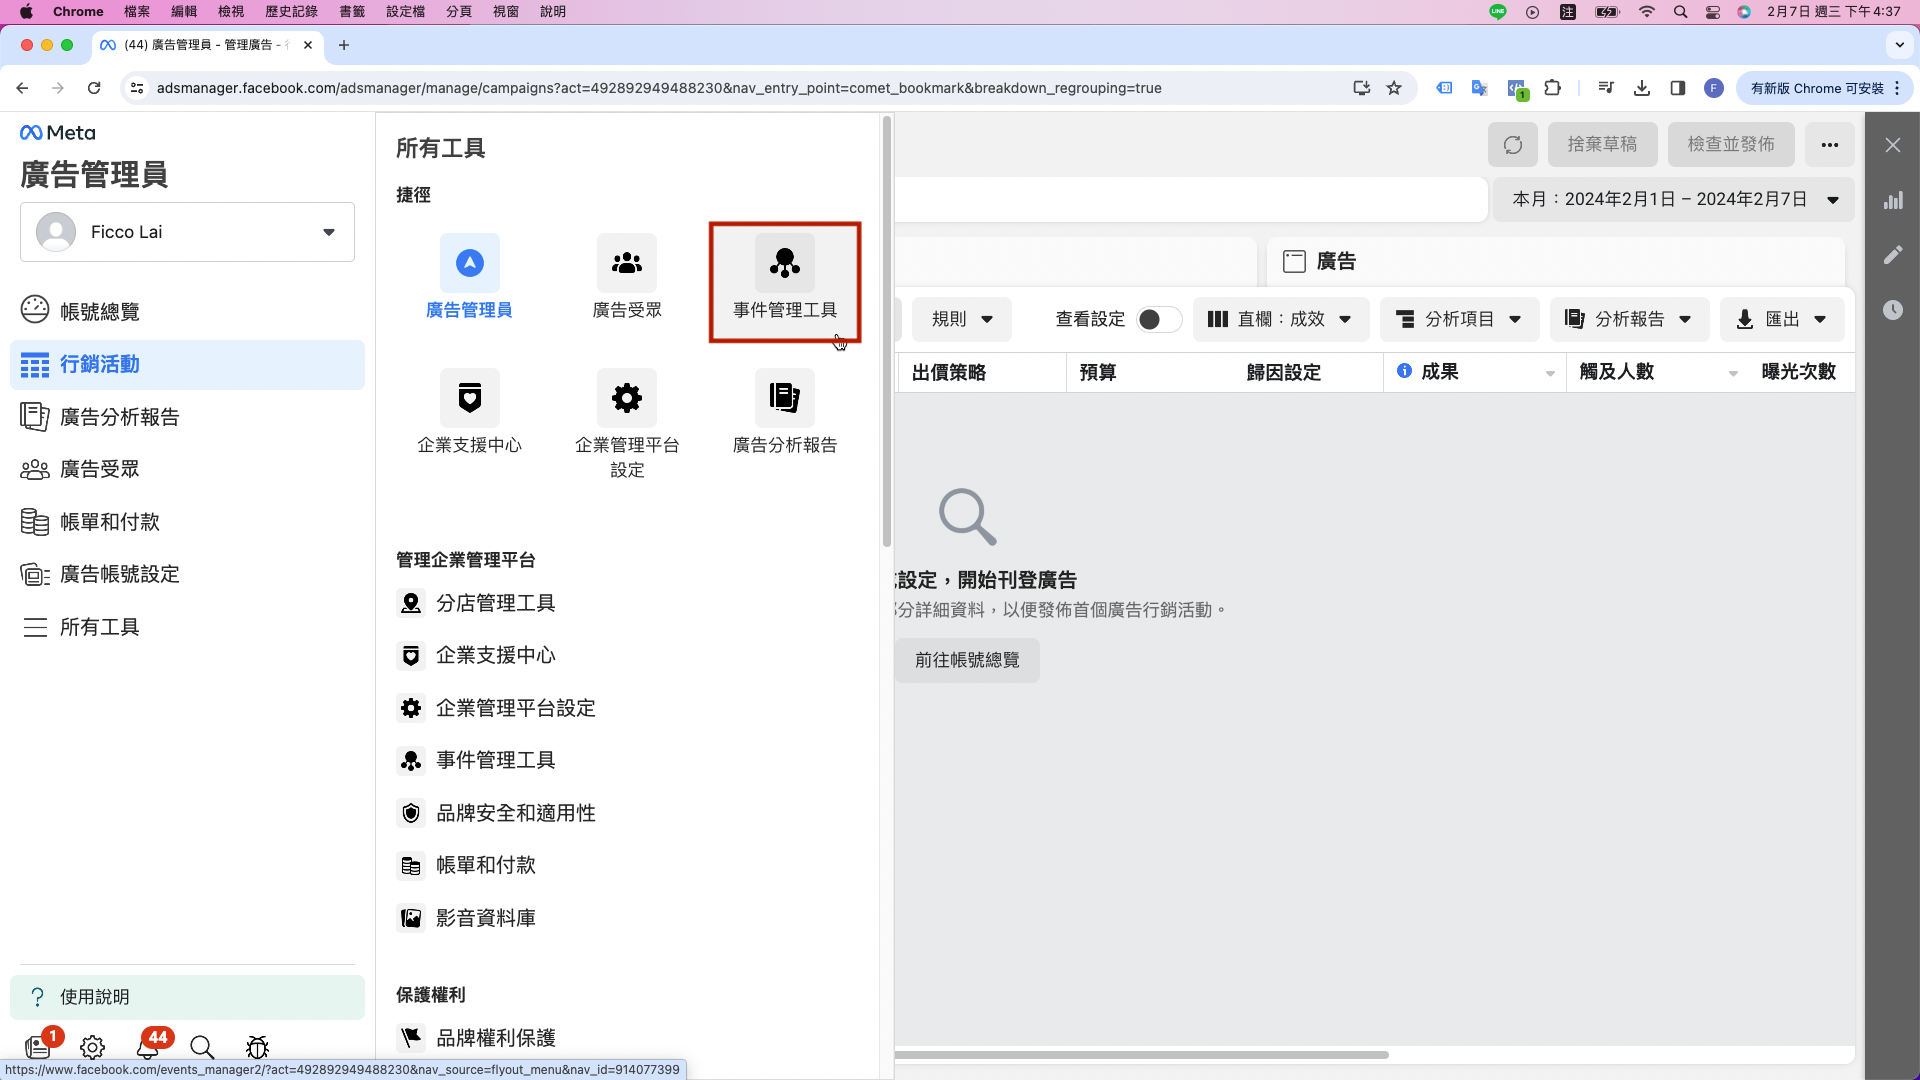Open the 廣告受眾 shortcut icon
Screen dimensions: 1920x1080
pyautogui.click(x=627, y=263)
